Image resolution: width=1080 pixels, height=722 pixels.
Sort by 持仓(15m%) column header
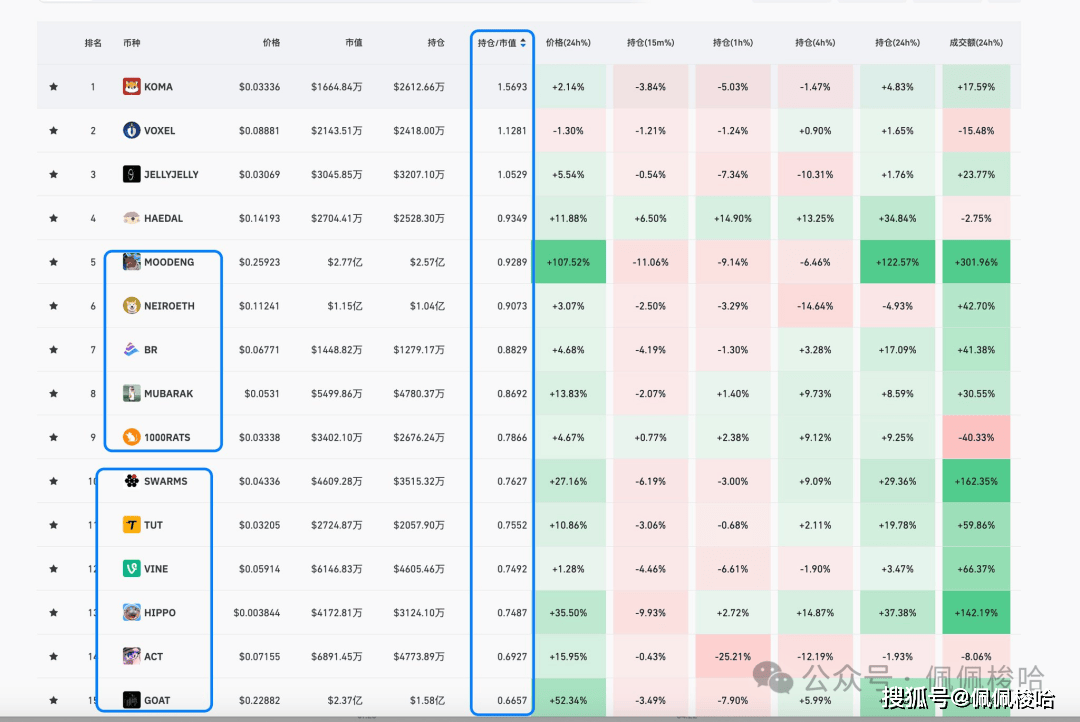(x=650, y=43)
